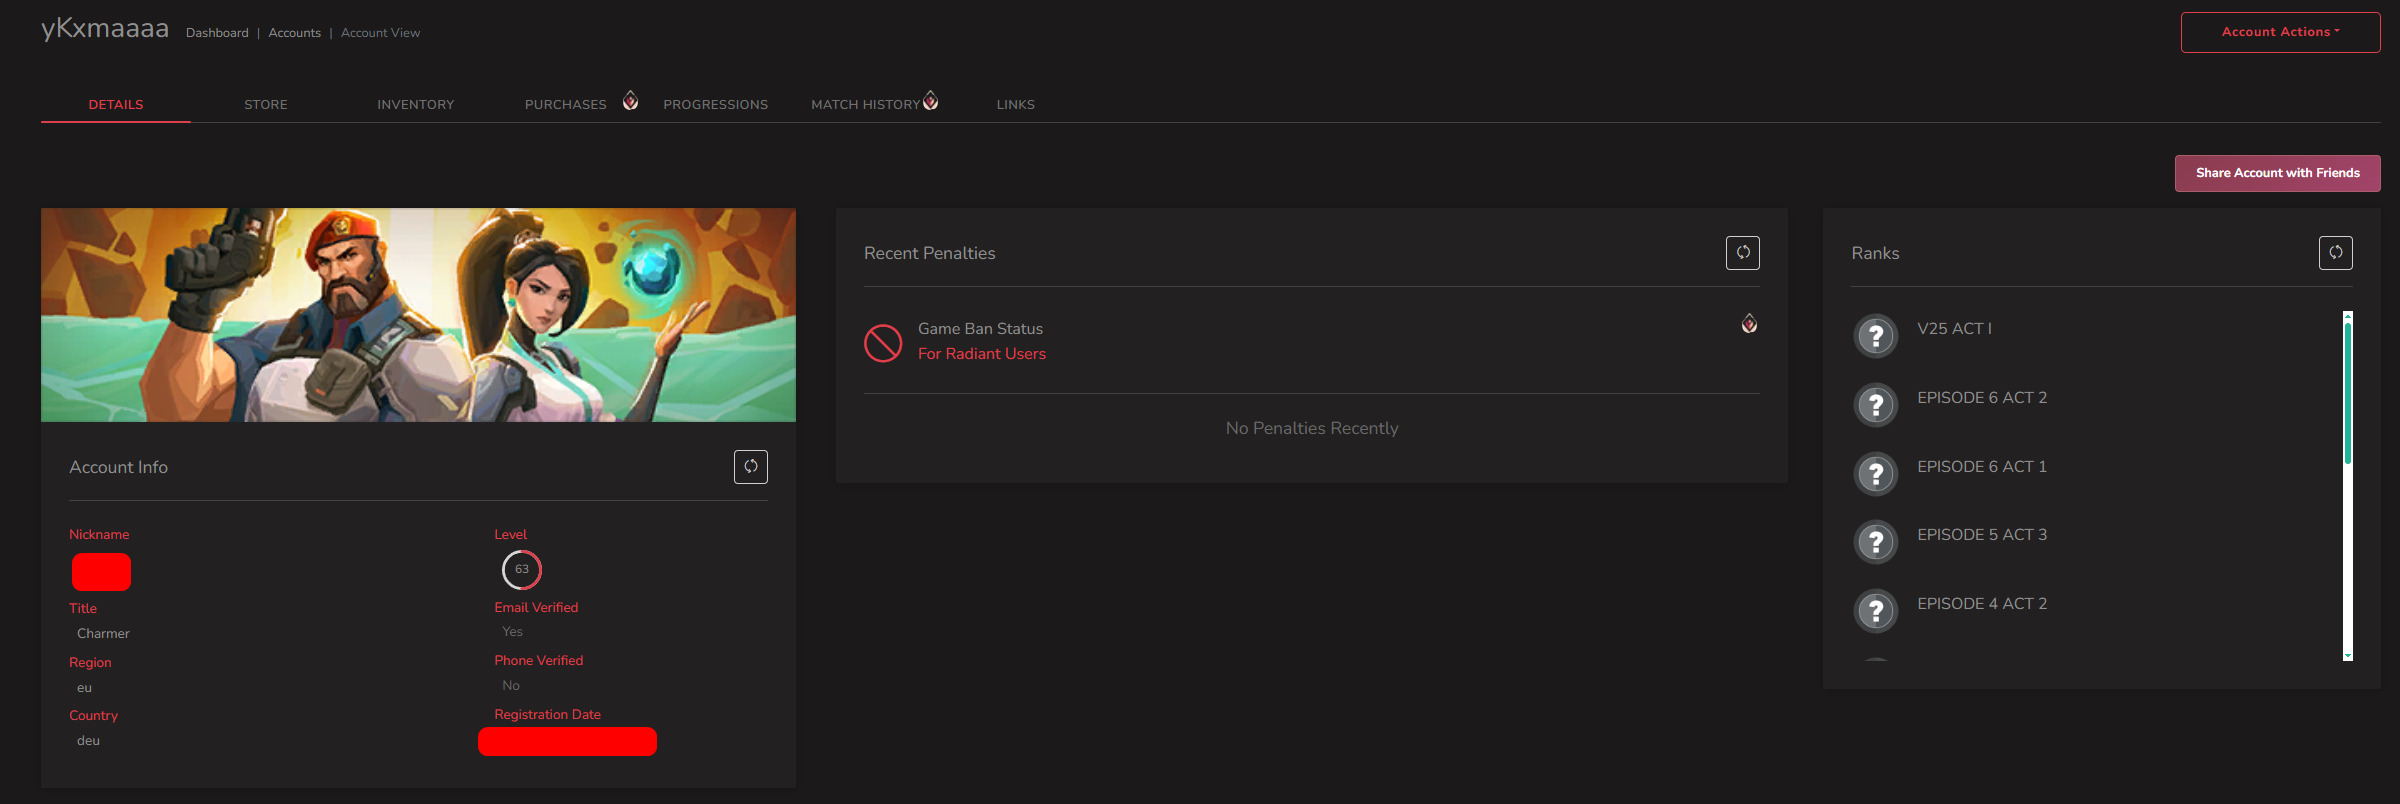
Task: Click premium flame icon beside Purchases tab
Action: [630, 100]
